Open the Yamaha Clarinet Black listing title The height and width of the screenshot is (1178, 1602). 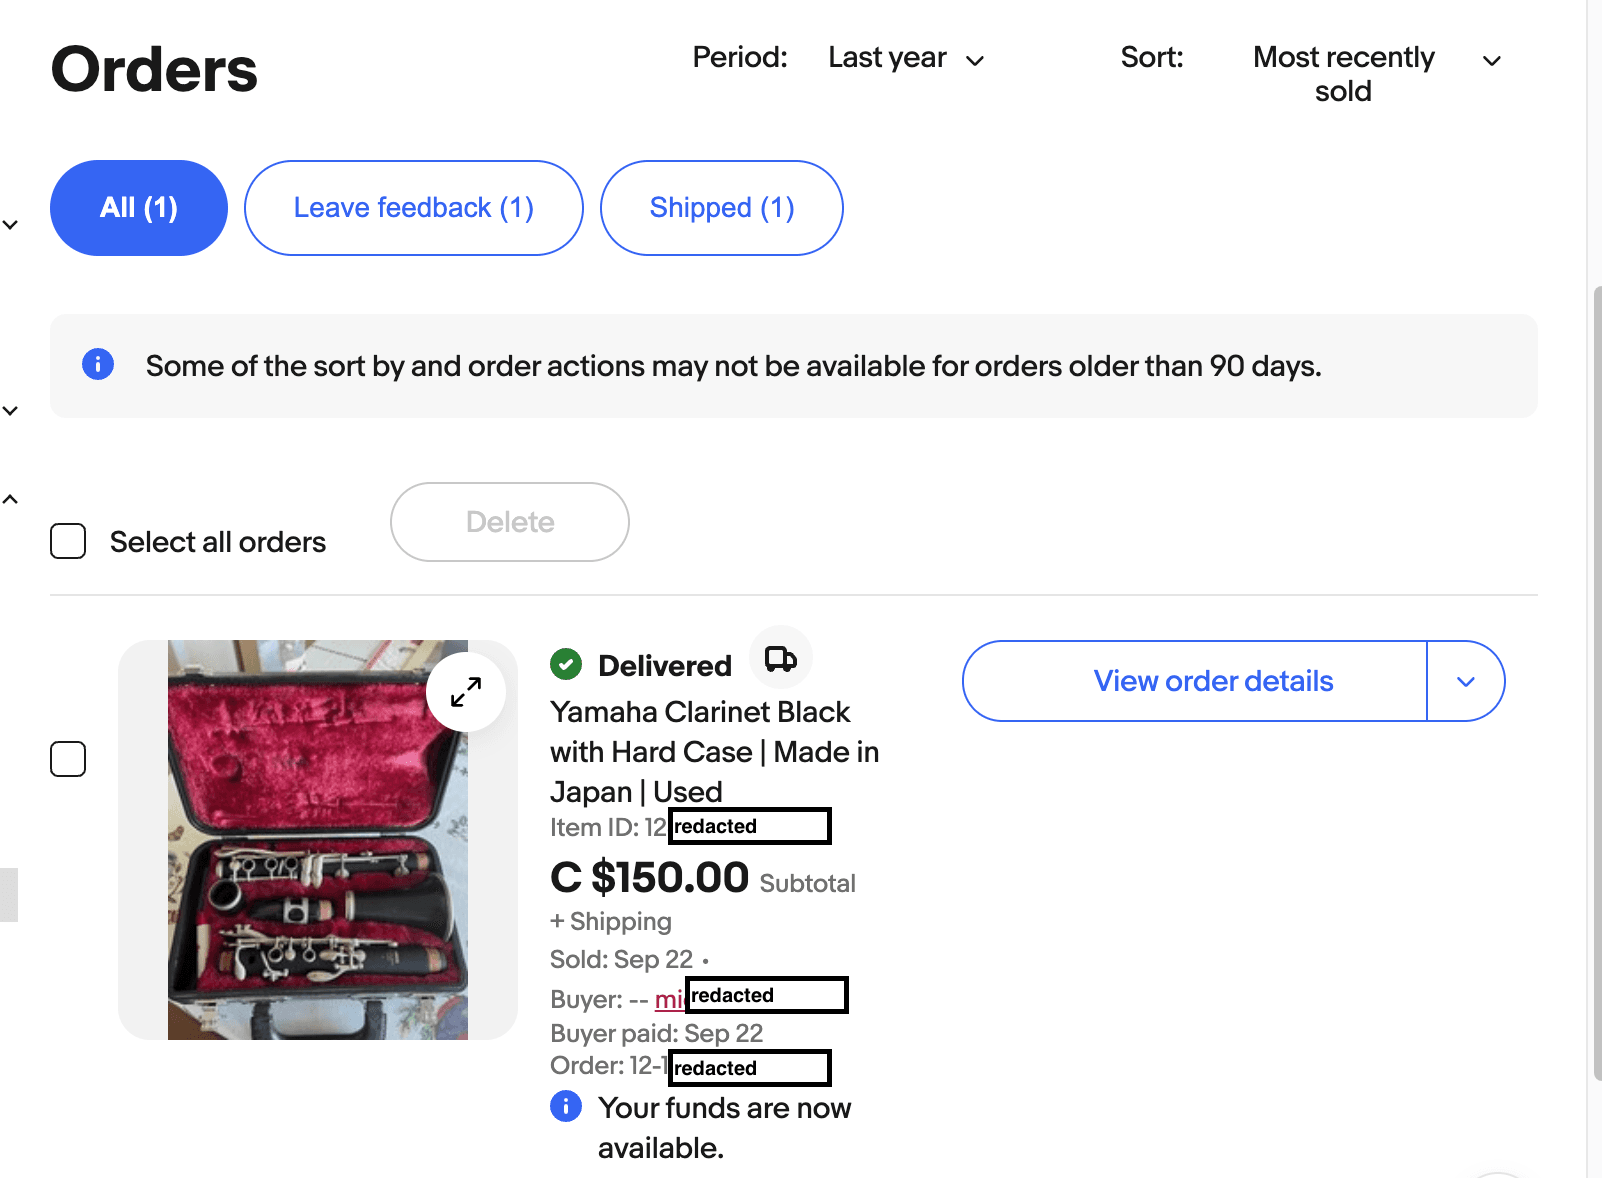(x=714, y=751)
